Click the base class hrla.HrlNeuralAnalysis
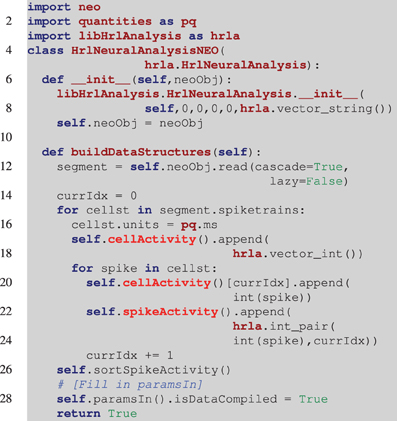 [x=226, y=65]
